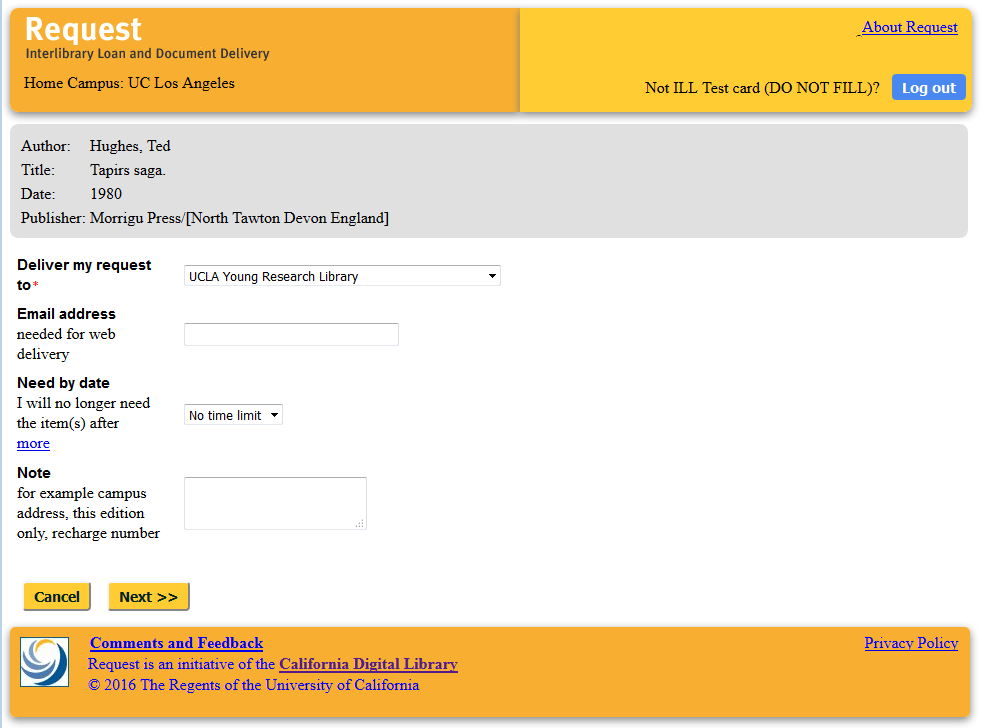
Task: Open the Comments and Feedback link
Action: [176, 643]
